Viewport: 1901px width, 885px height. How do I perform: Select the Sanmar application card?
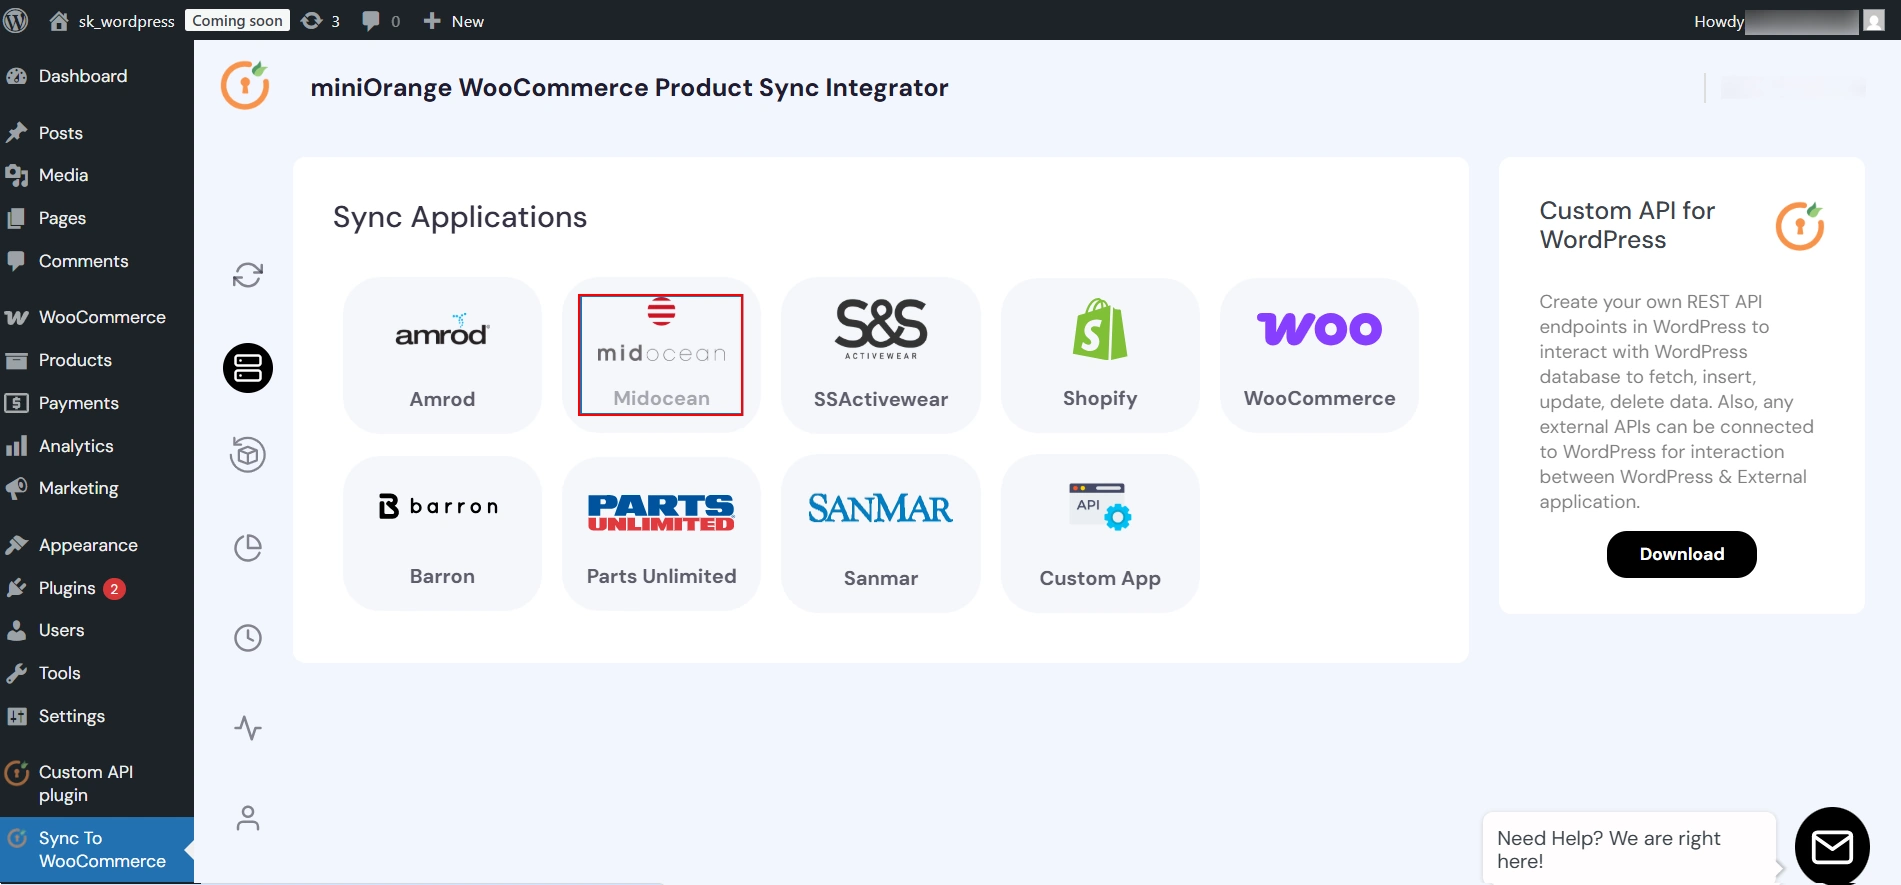881,533
